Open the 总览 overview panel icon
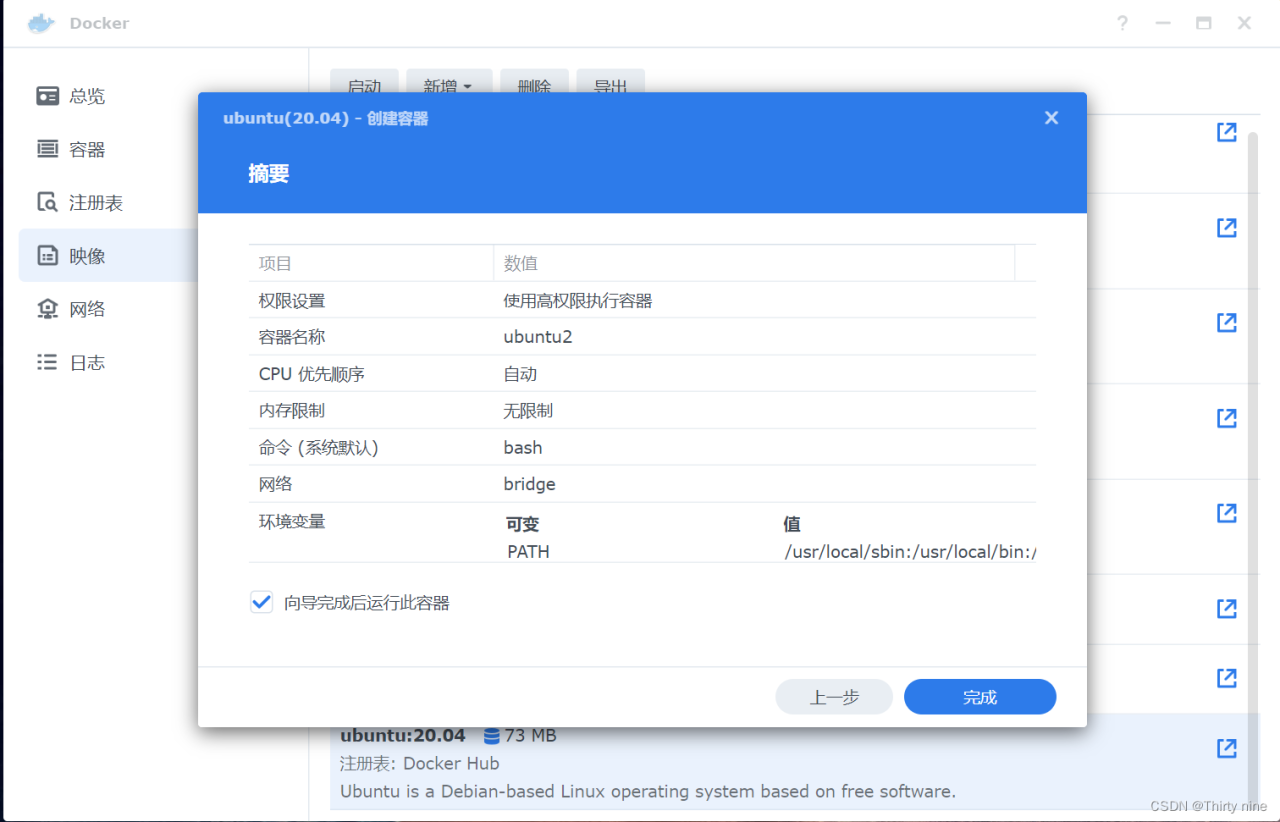Viewport: 1280px width, 822px height. click(46, 95)
